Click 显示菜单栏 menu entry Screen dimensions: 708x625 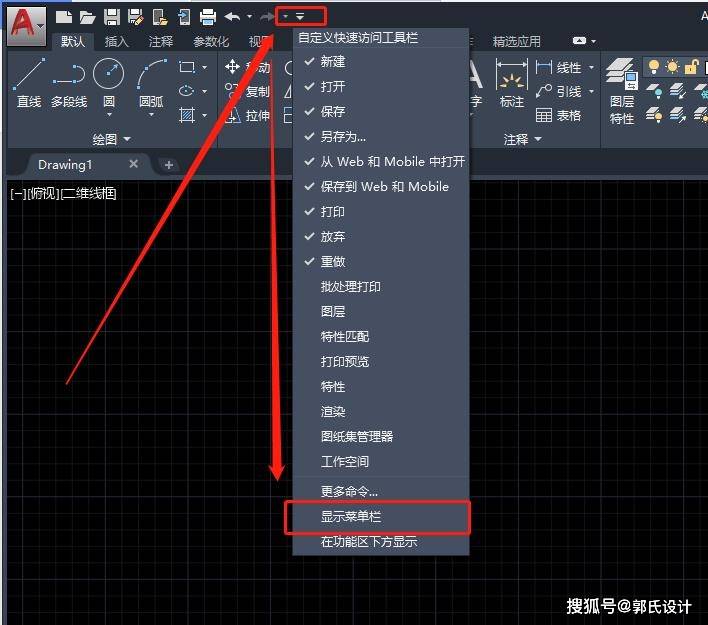click(381, 517)
